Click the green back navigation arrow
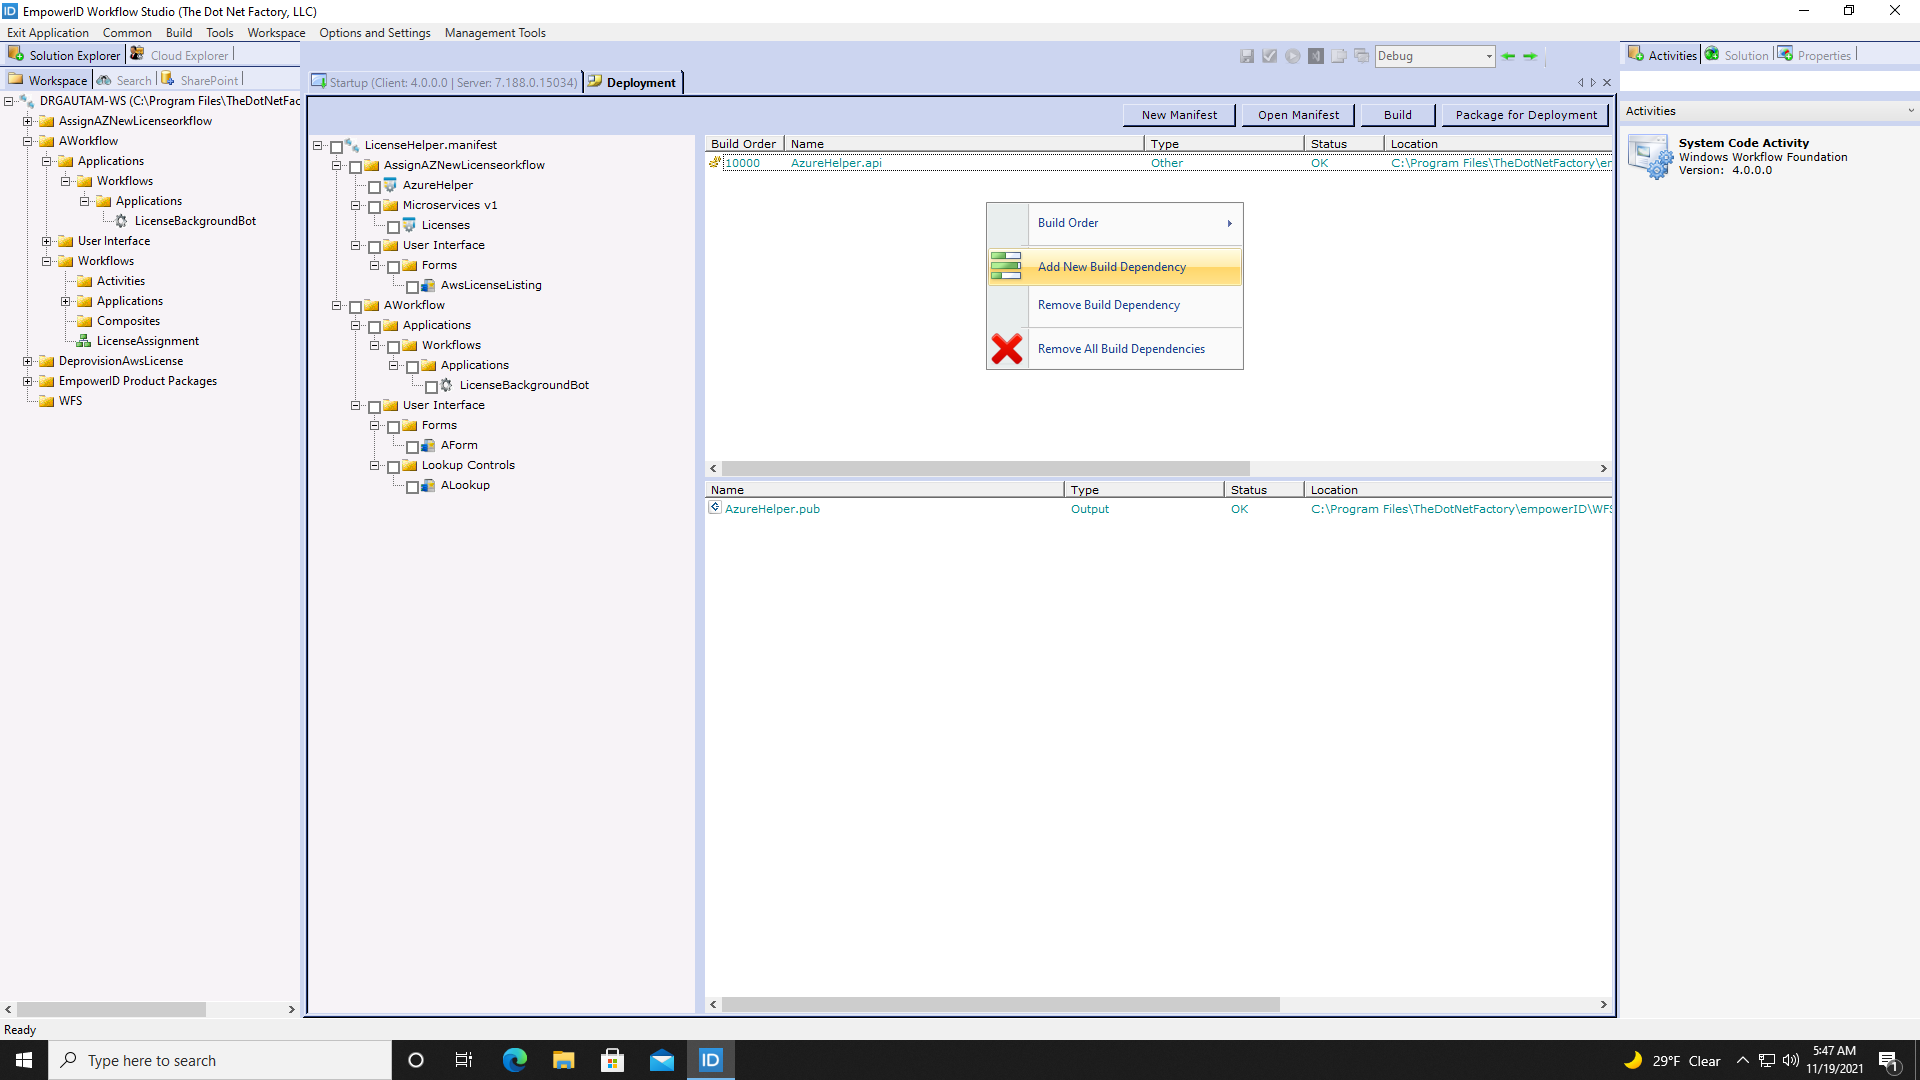1920x1080 pixels. tap(1509, 56)
